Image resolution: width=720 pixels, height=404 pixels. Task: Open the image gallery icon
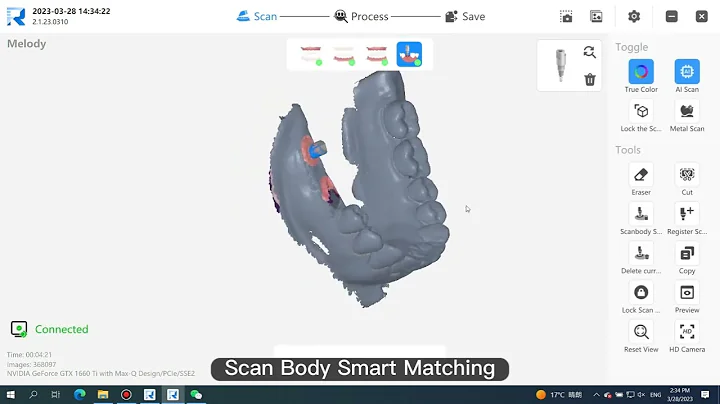[596, 17]
